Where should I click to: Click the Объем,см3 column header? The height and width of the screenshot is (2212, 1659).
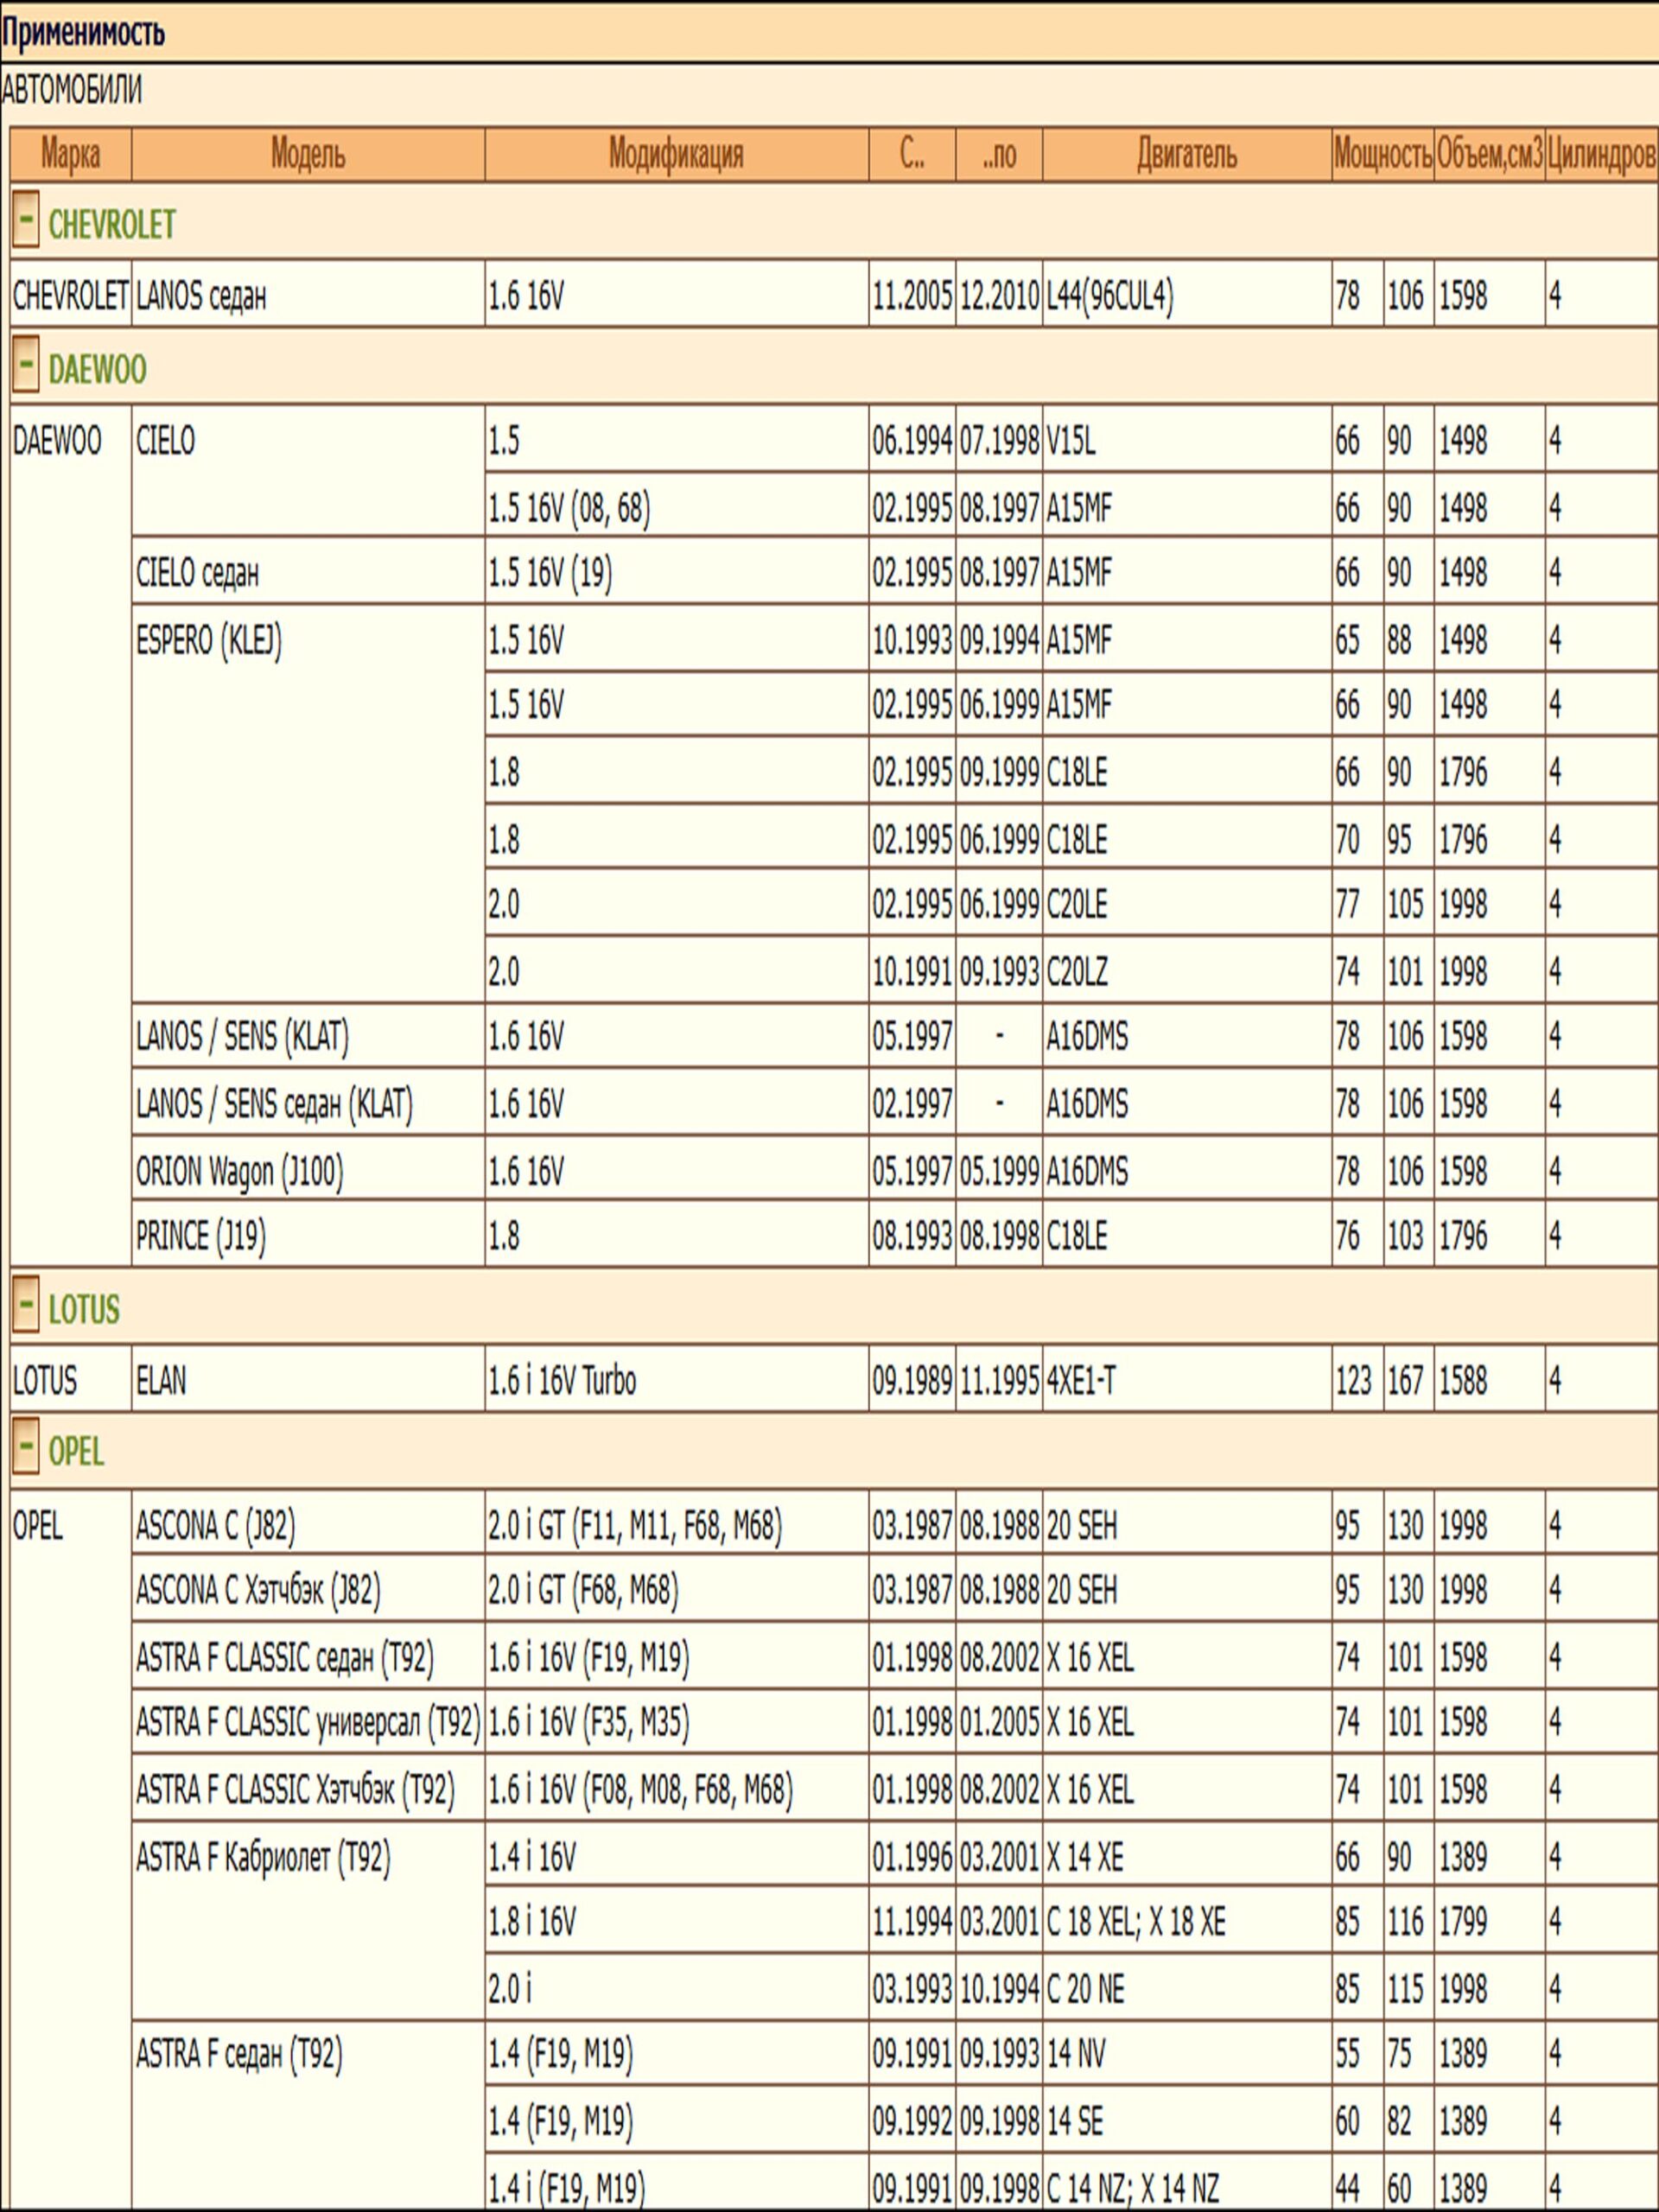[1489, 155]
